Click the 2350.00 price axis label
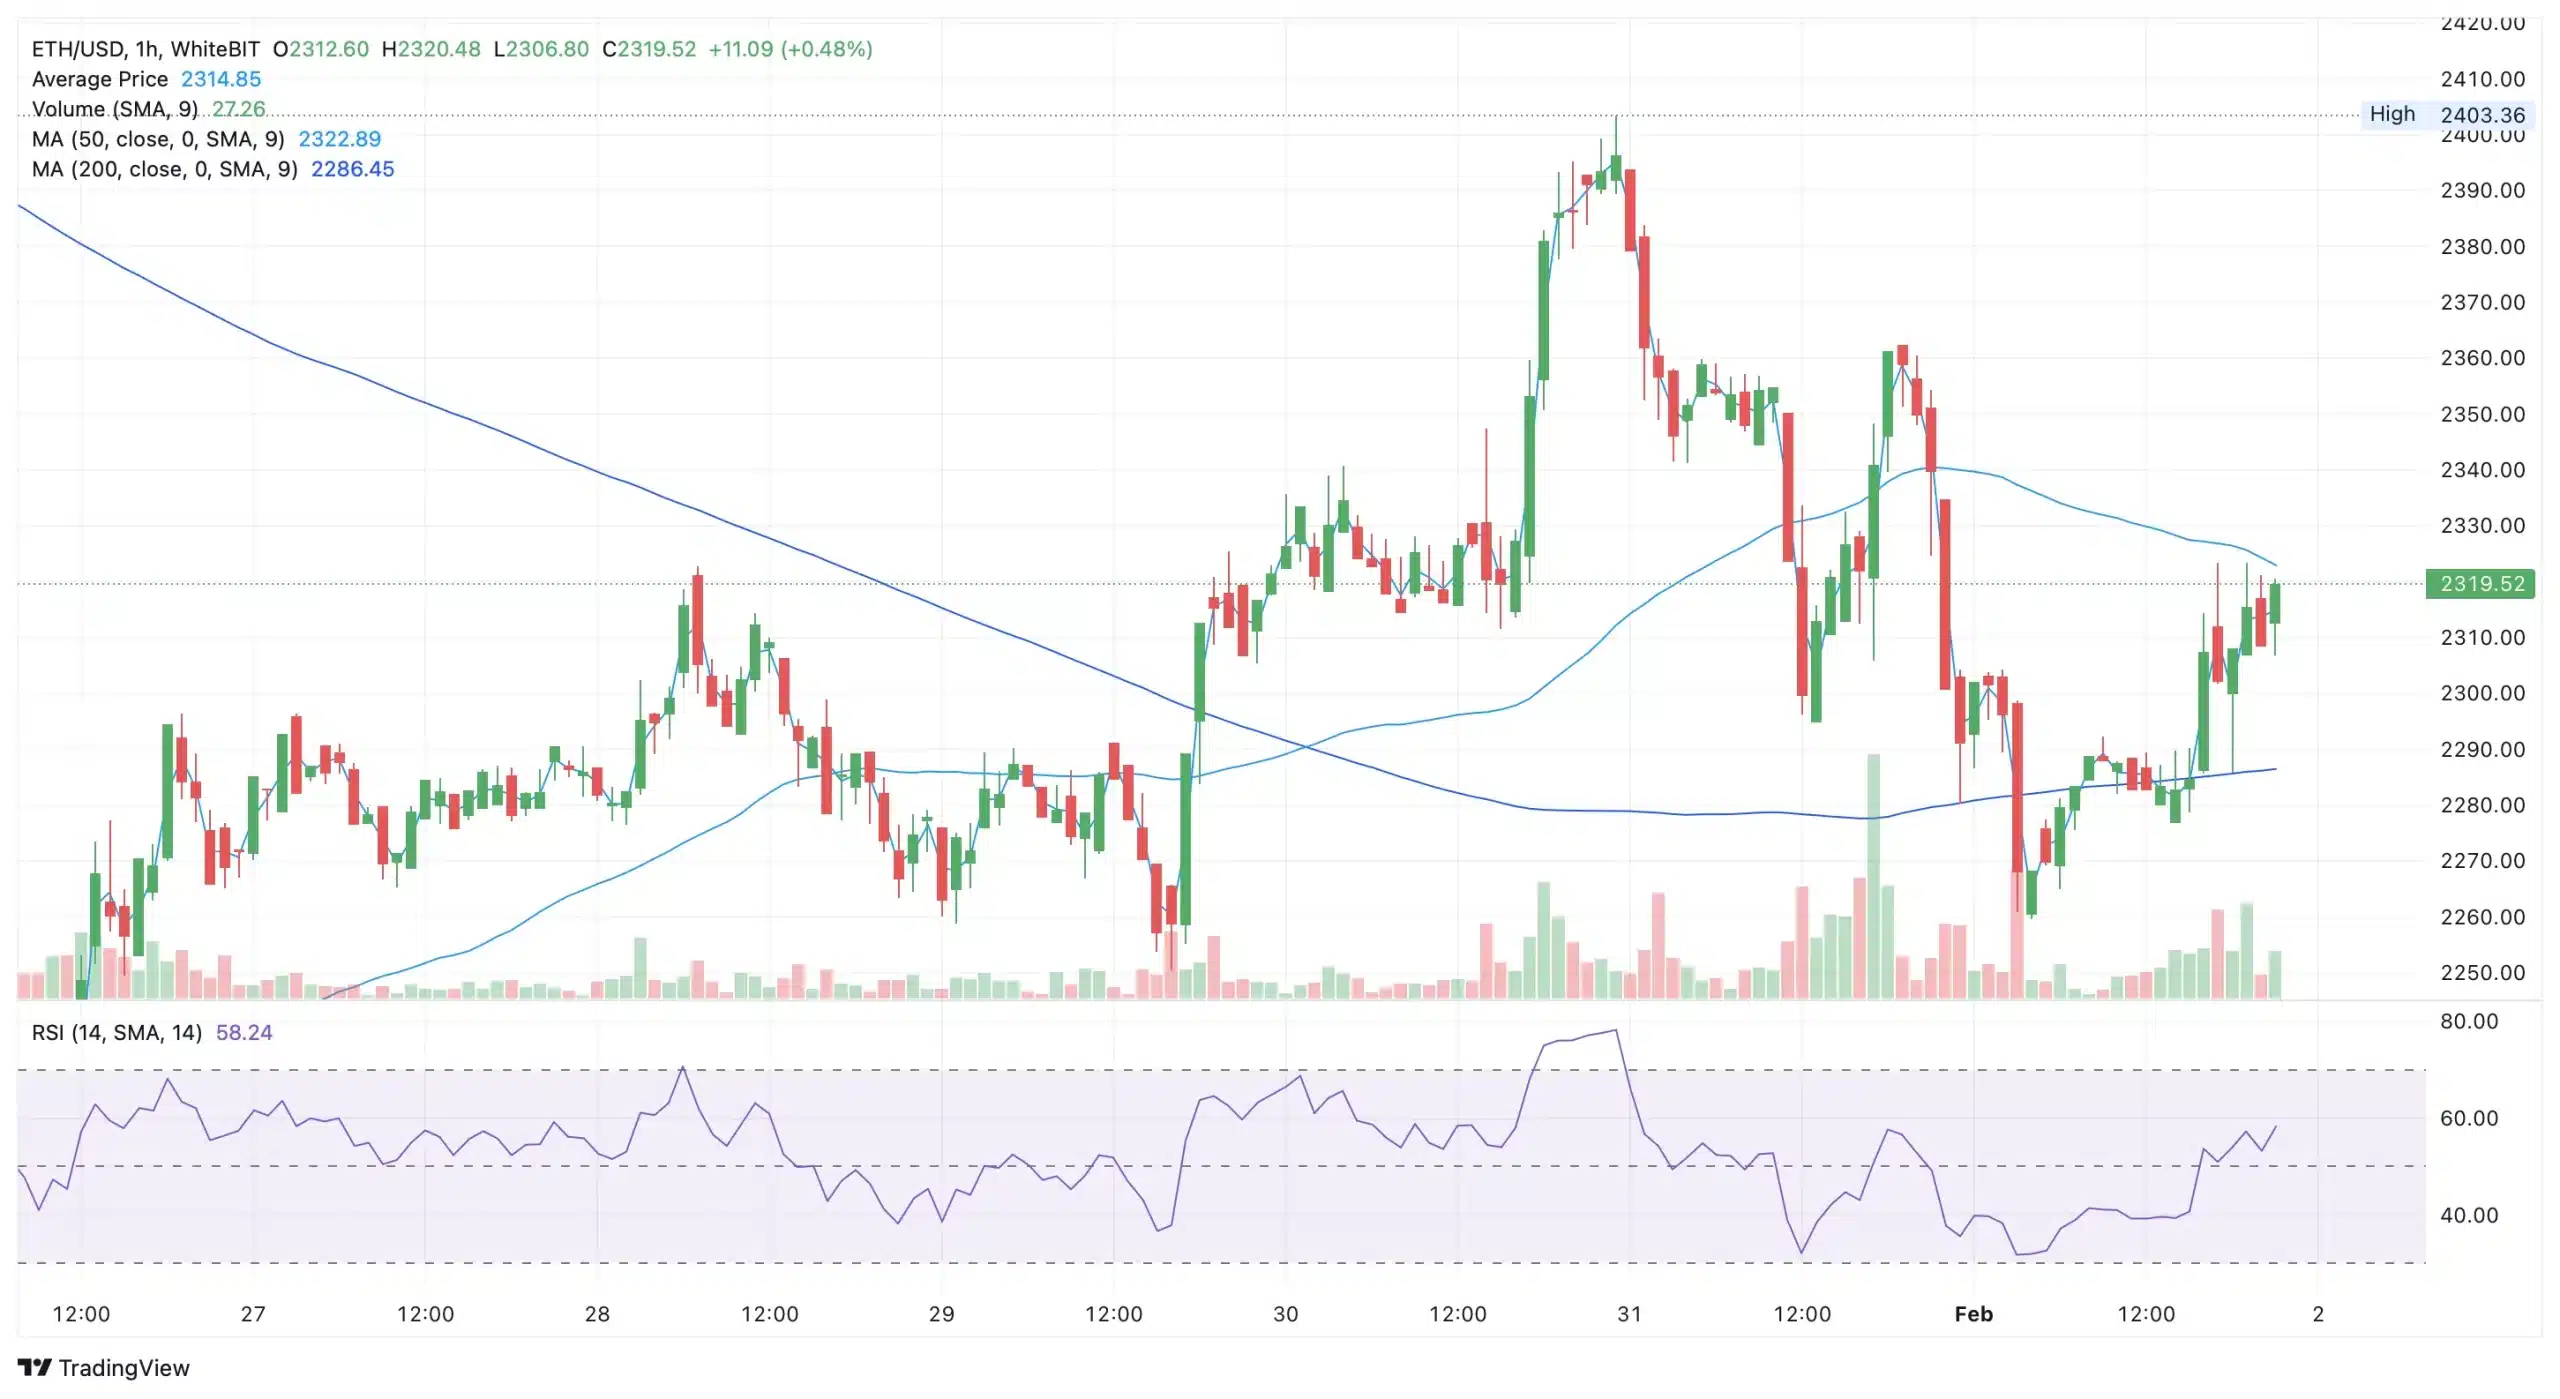The width and height of the screenshot is (2560, 1399). (x=2483, y=414)
